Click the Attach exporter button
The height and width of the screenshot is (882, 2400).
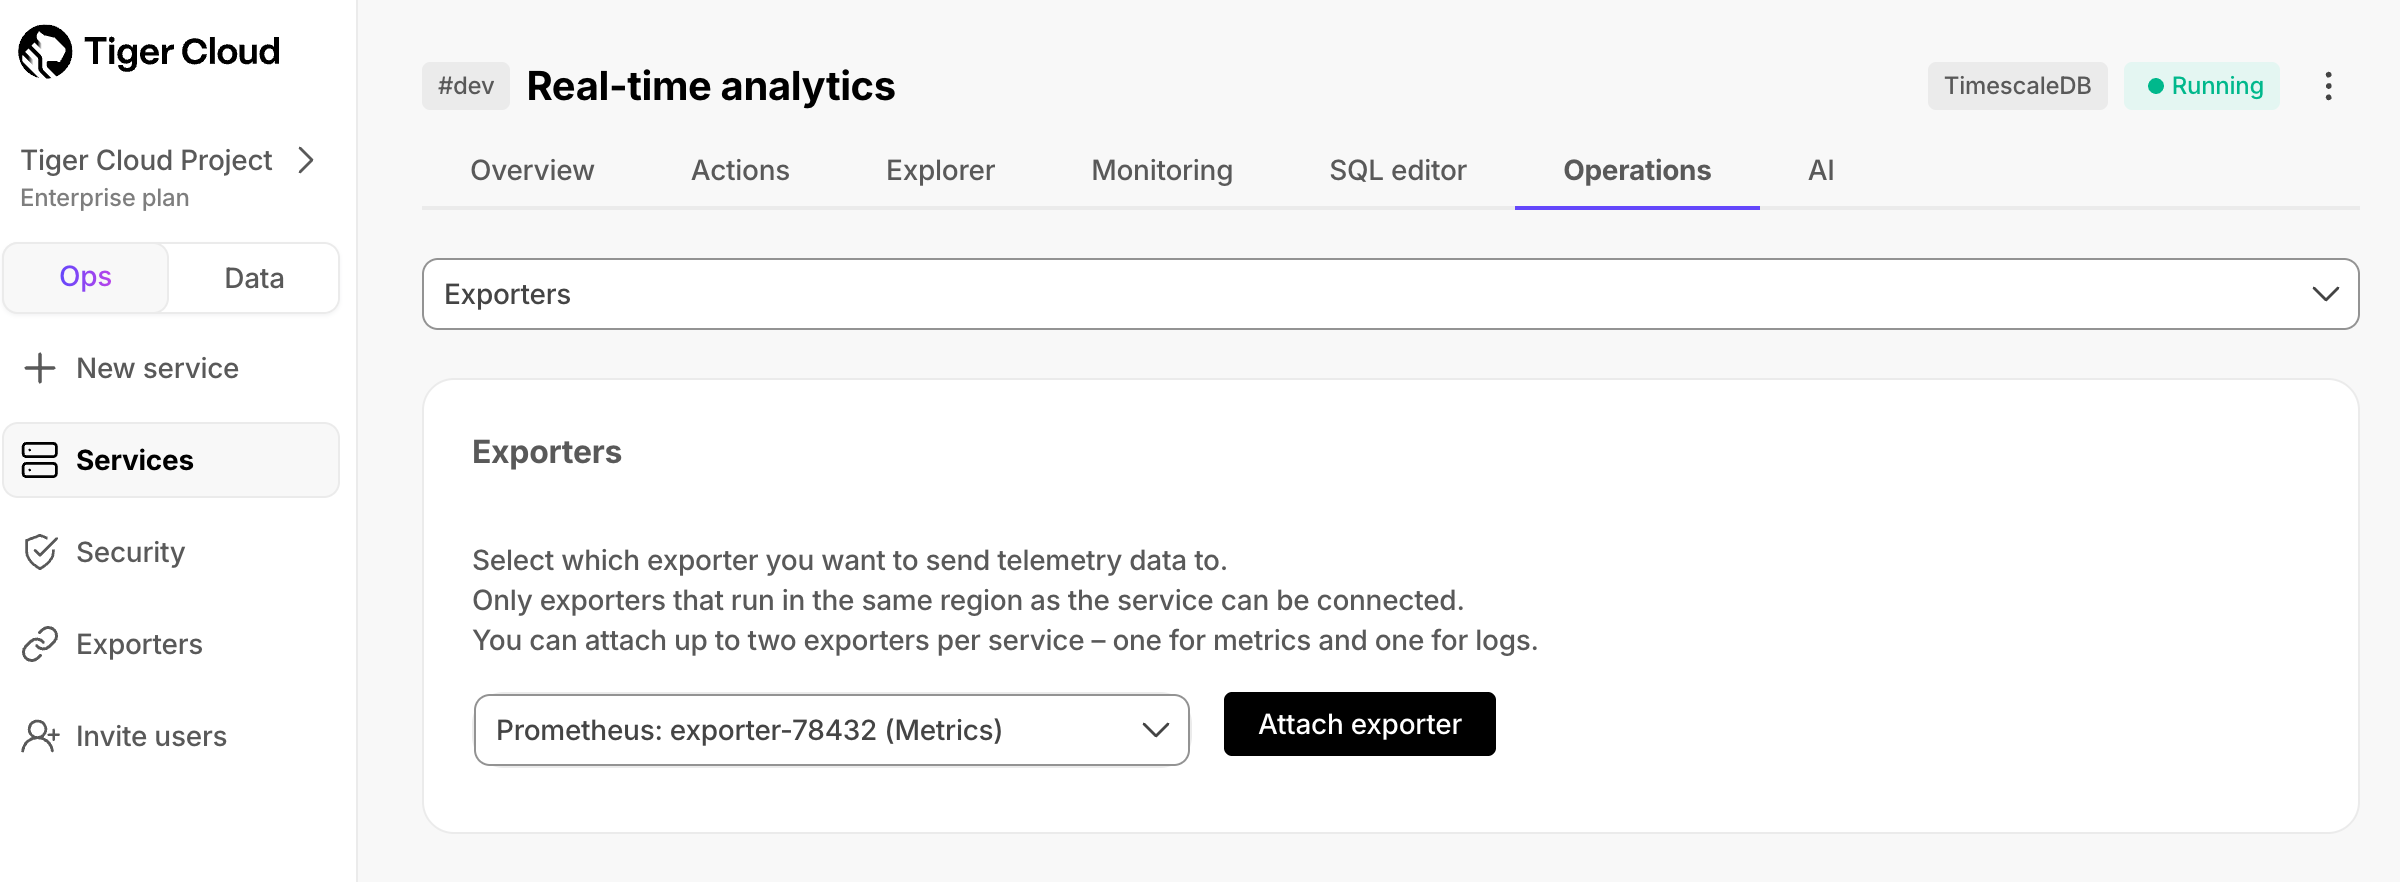[x=1360, y=724]
